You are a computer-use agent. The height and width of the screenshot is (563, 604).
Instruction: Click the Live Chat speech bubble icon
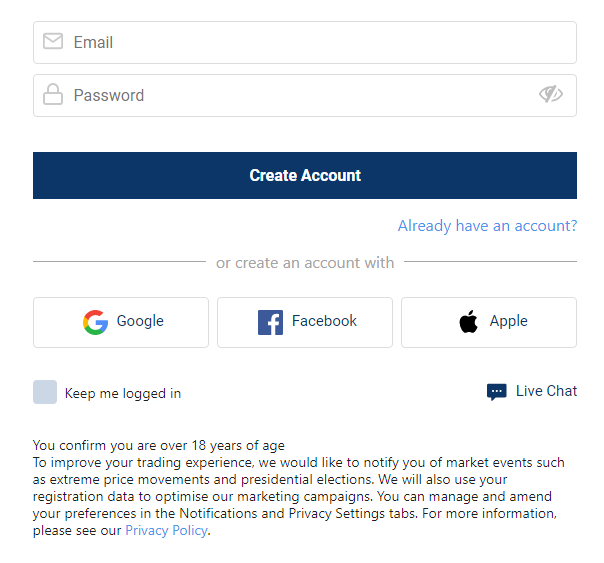(x=497, y=392)
